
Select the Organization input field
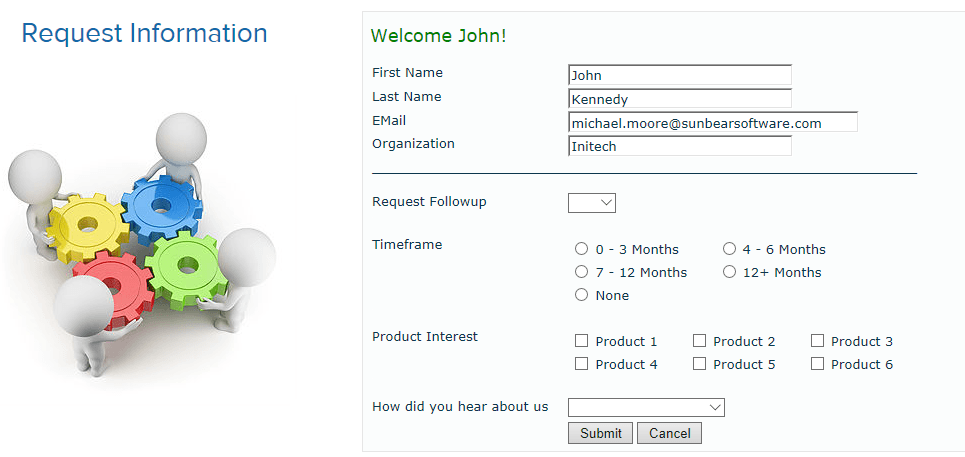pyautogui.click(x=680, y=146)
